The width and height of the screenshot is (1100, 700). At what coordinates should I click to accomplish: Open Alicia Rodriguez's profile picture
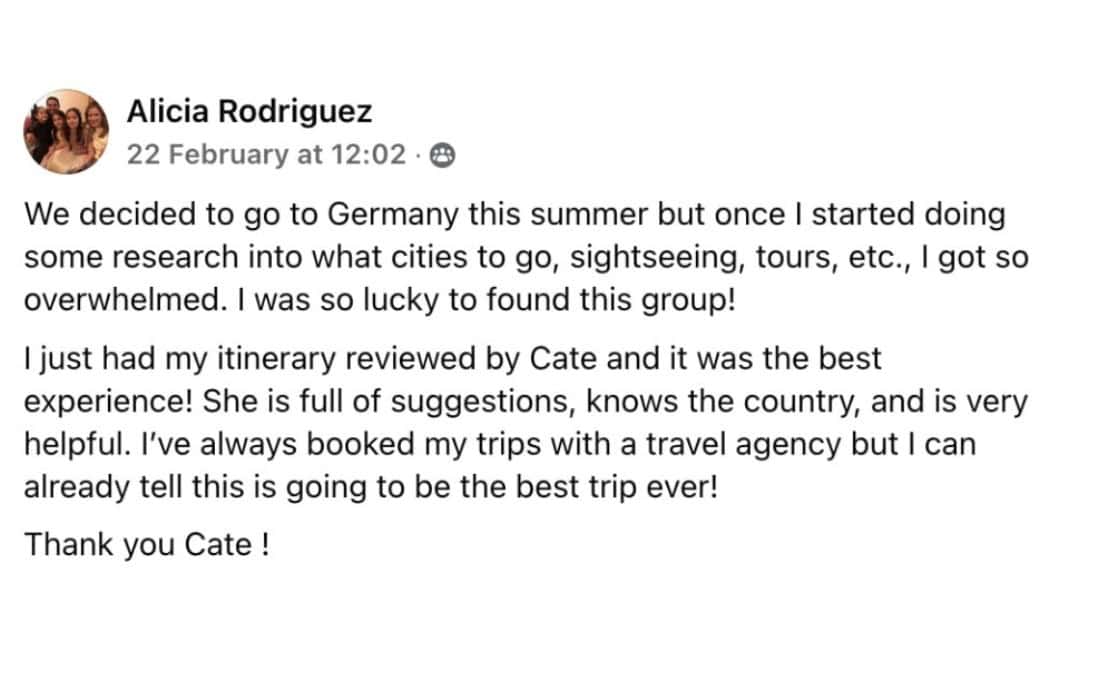tap(67, 131)
